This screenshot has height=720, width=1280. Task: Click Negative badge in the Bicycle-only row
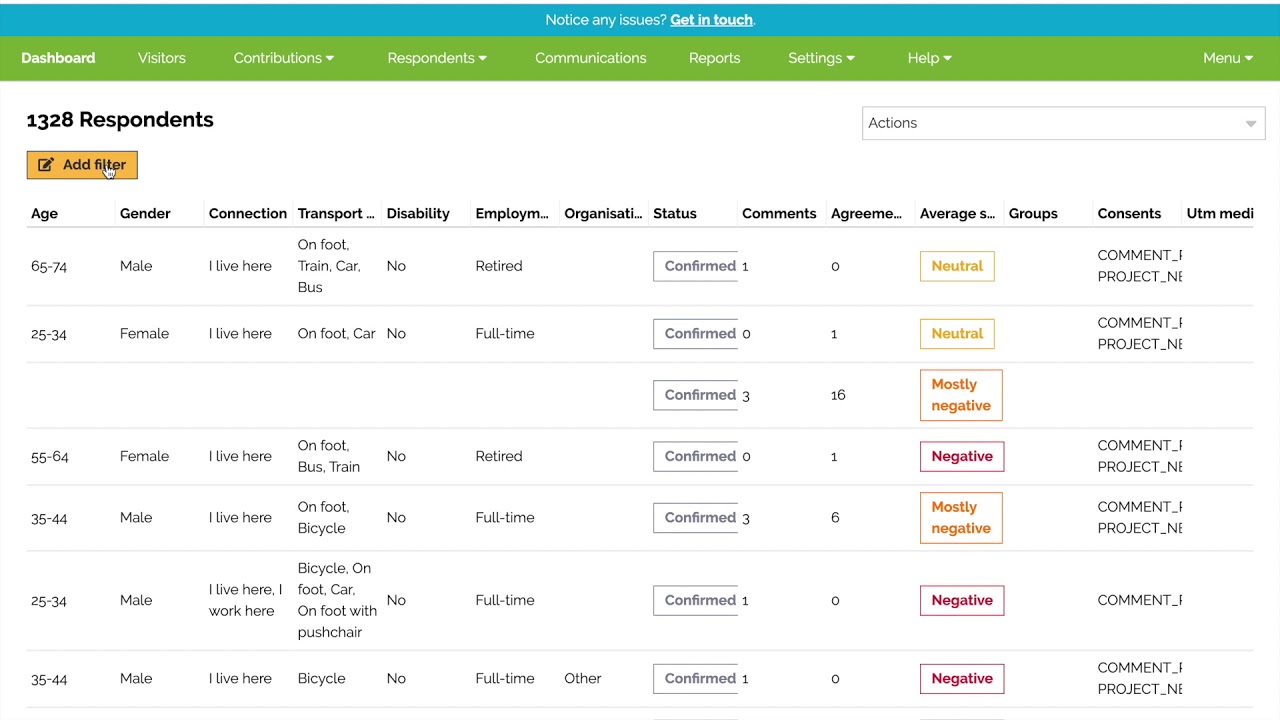pos(962,678)
